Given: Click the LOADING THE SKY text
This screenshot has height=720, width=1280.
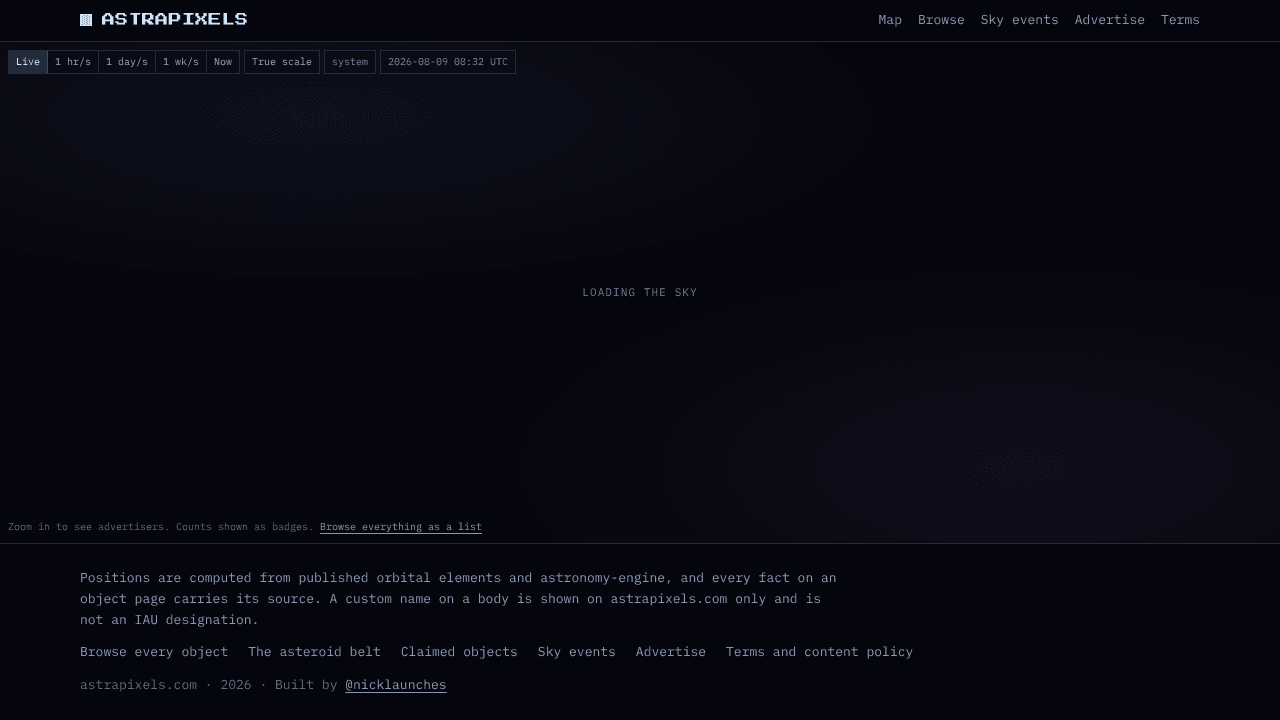Looking at the screenshot, I should click(x=640, y=293).
